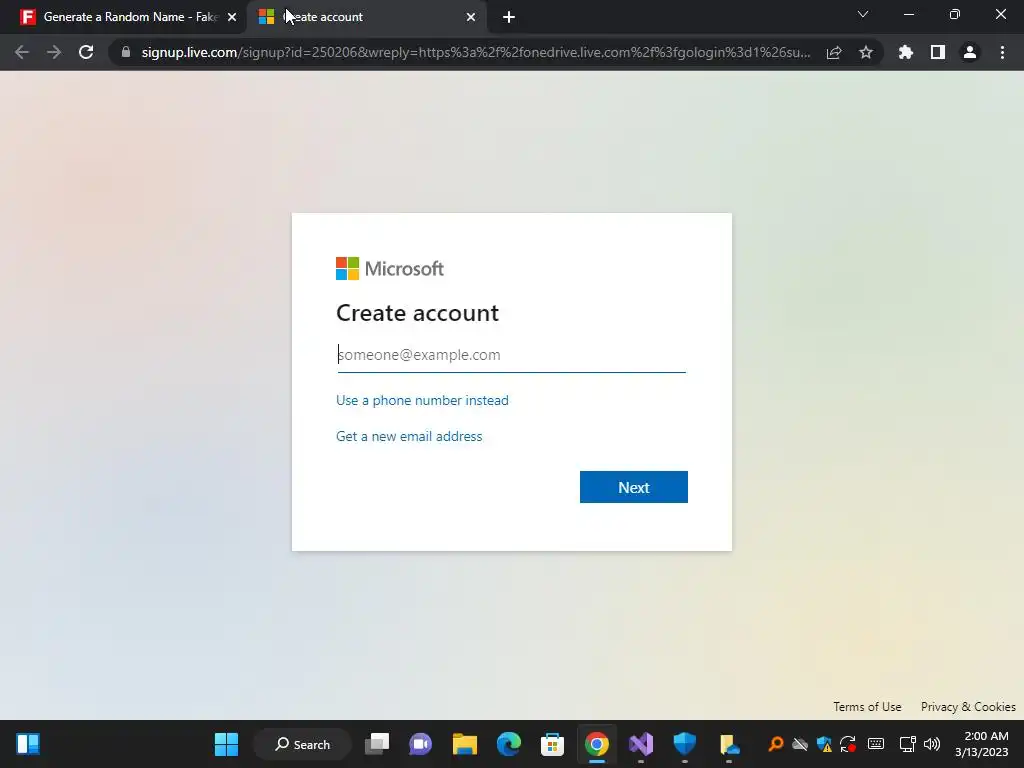Click the Next button
The height and width of the screenshot is (768, 1024).
(x=633, y=487)
